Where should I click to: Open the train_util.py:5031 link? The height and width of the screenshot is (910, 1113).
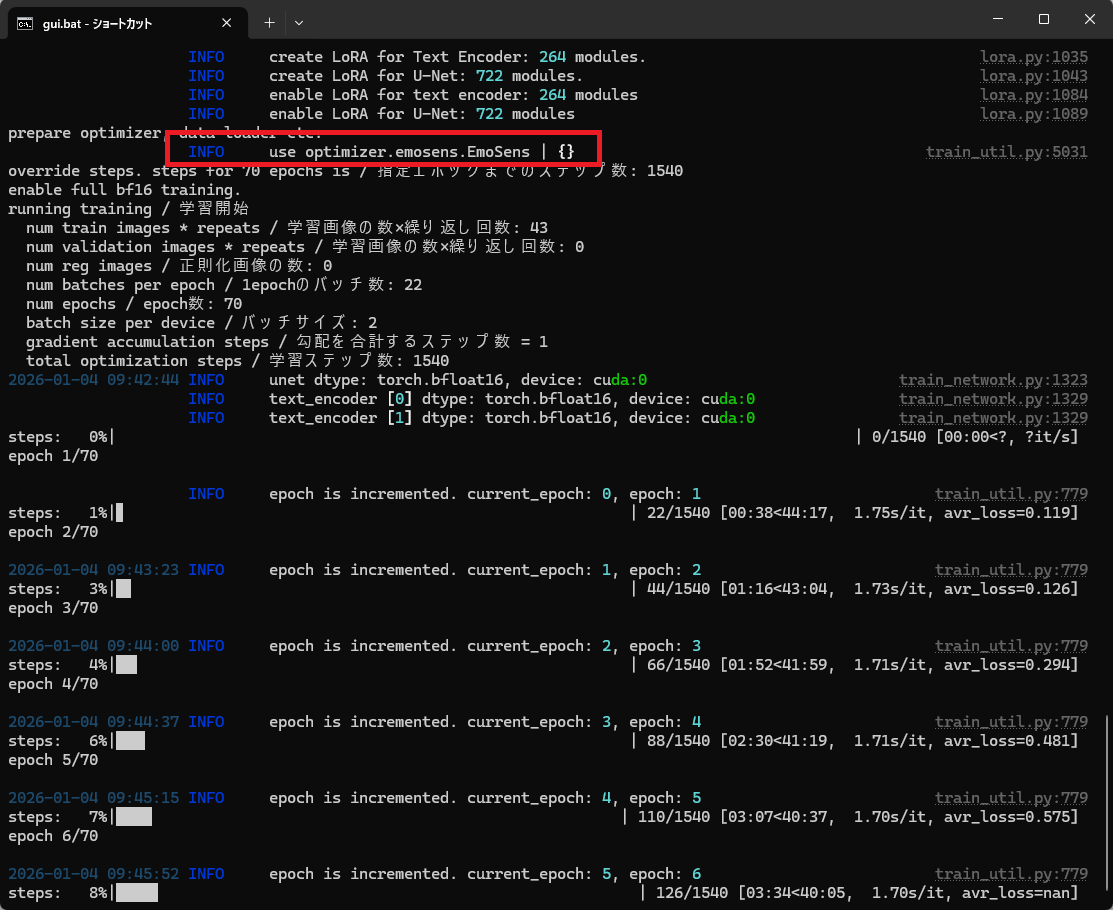click(x=1006, y=152)
